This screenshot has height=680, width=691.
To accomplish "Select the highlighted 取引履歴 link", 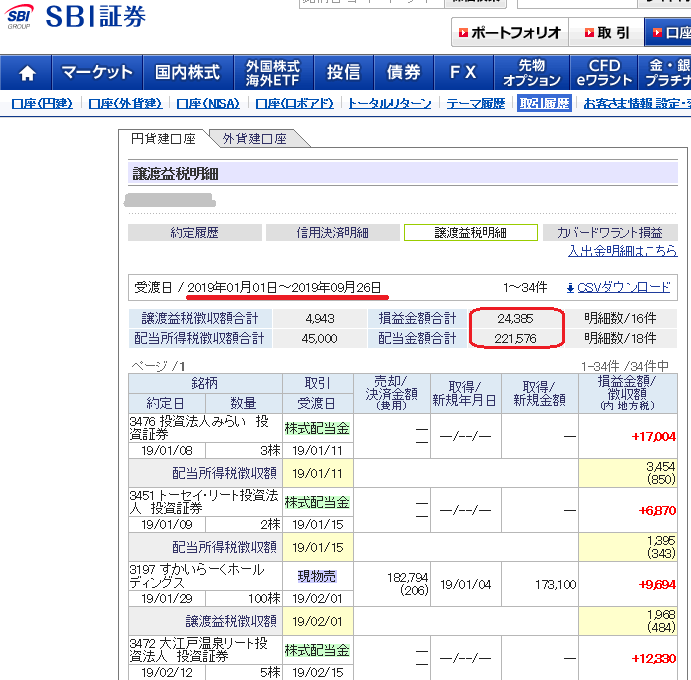I will tap(544, 104).
